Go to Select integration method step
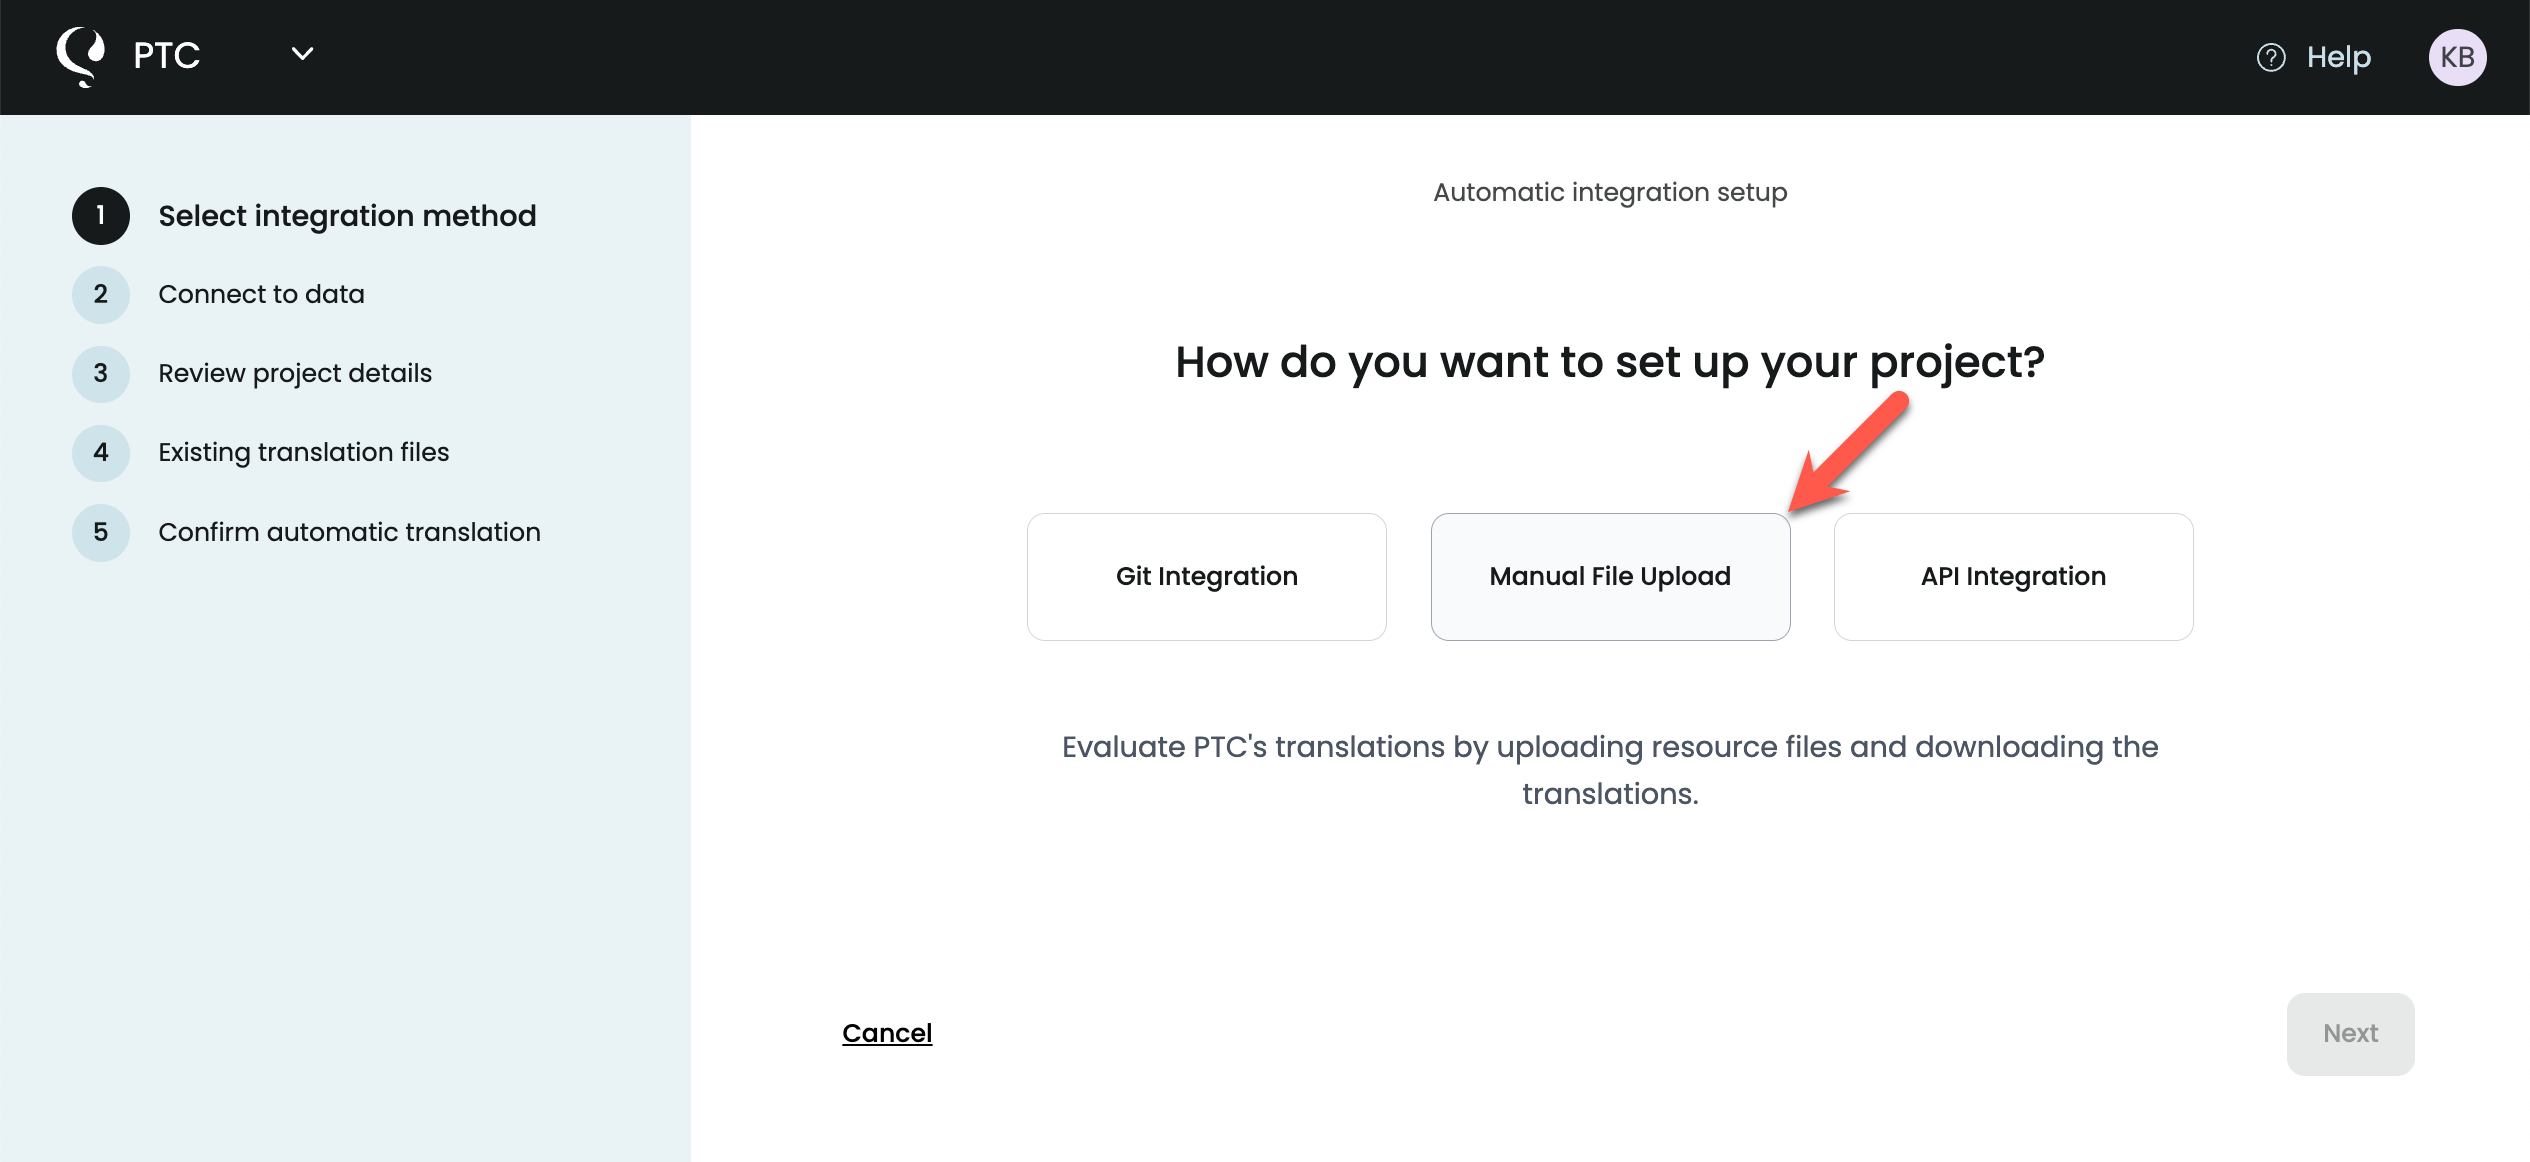The width and height of the screenshot is (2530, 1162). (347, 216)
